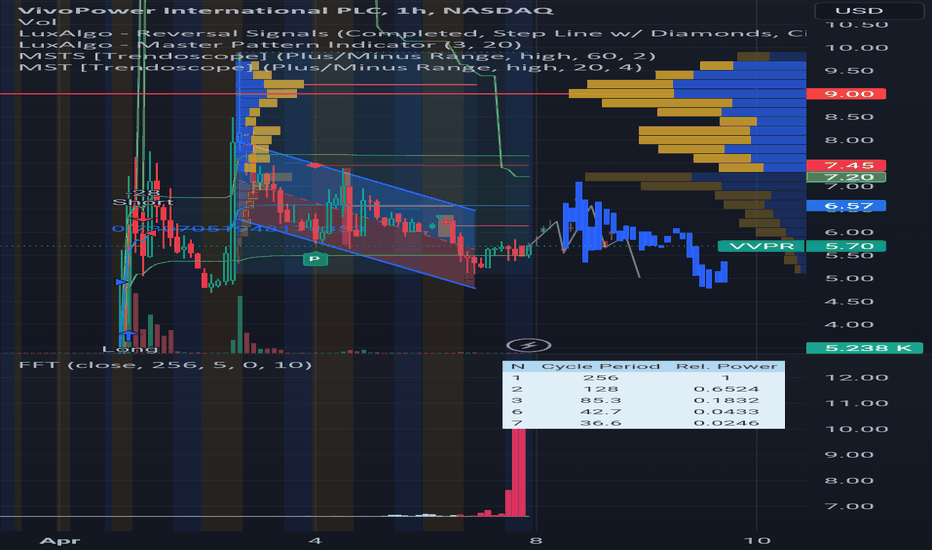932x550 pixels.
Task: Click the 7.20 green price label
Action: [x=846, y=177]
